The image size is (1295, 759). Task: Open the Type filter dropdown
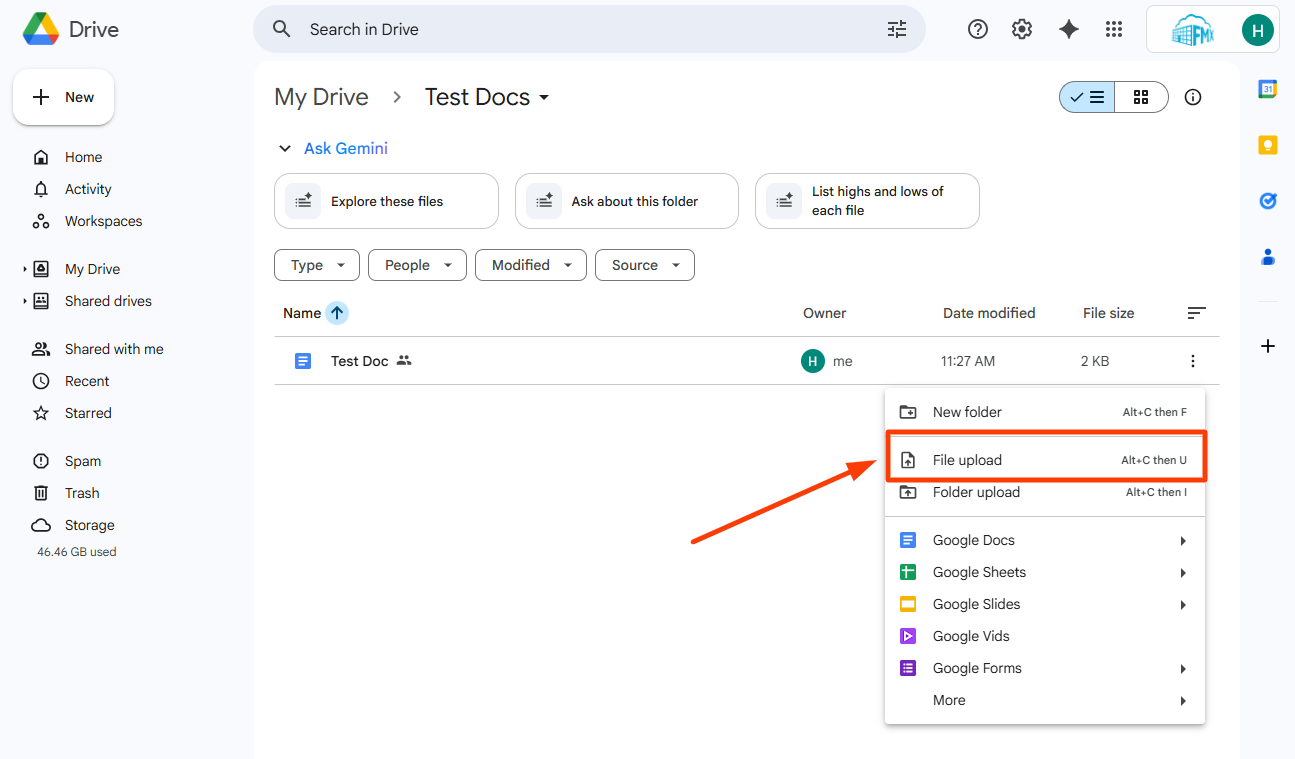point(317,265)
